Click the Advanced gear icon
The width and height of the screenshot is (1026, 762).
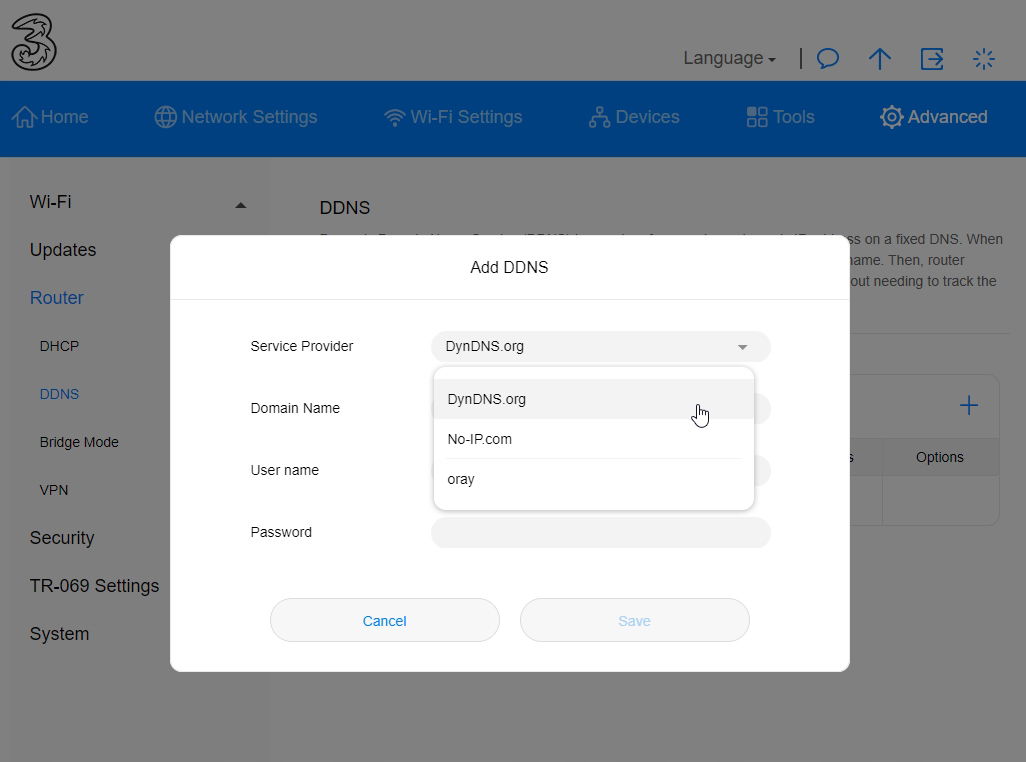891,117
